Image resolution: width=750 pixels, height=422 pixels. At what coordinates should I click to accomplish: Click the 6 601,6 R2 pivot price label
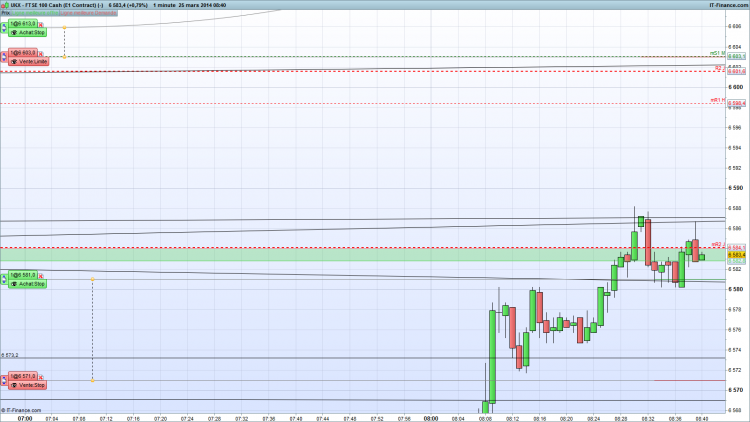click(x=737, y=71)
